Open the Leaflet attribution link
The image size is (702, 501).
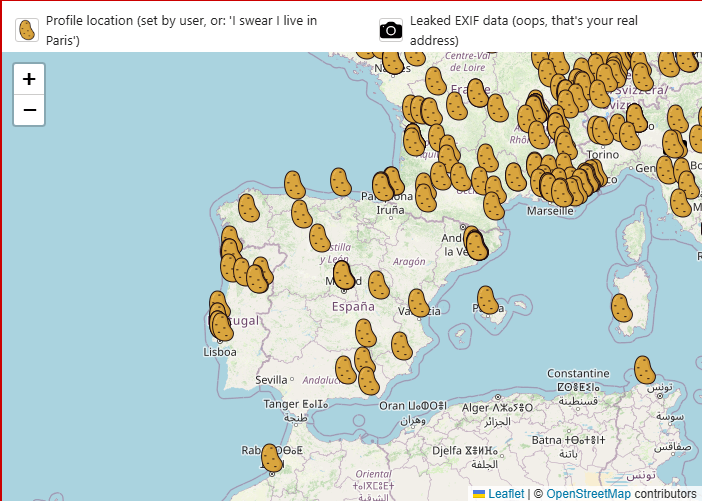(x=506, y=493)
